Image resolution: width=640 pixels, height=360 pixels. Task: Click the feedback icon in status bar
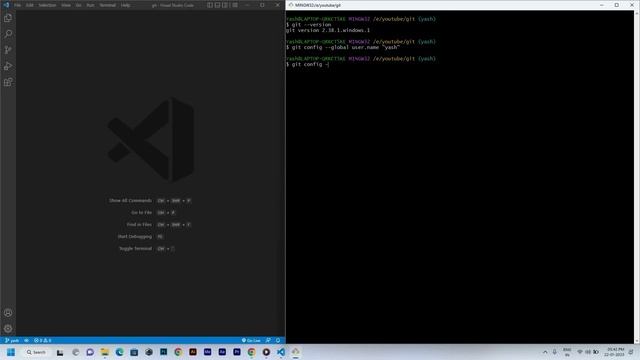pyautogui.click(x=268, y=340)
